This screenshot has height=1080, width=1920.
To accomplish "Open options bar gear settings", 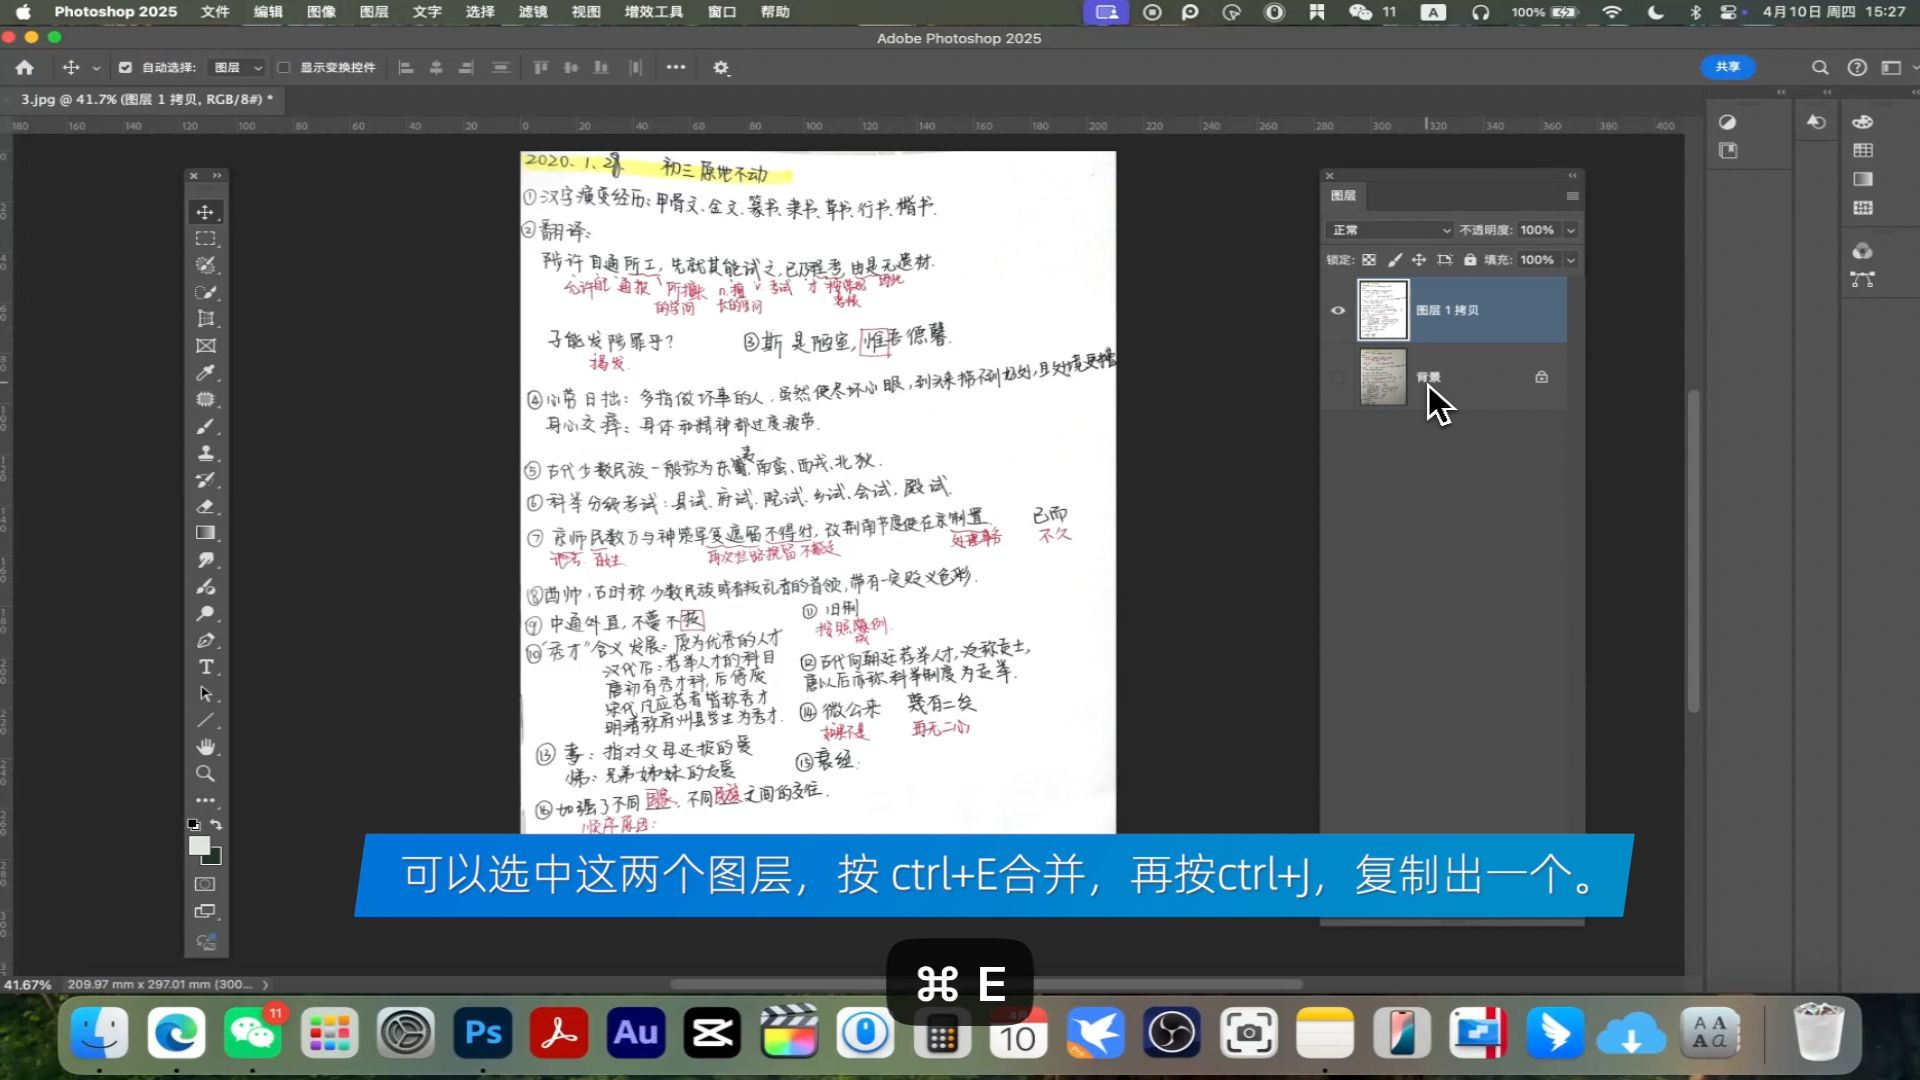I will pyautogui.click(x=721, y=68).
